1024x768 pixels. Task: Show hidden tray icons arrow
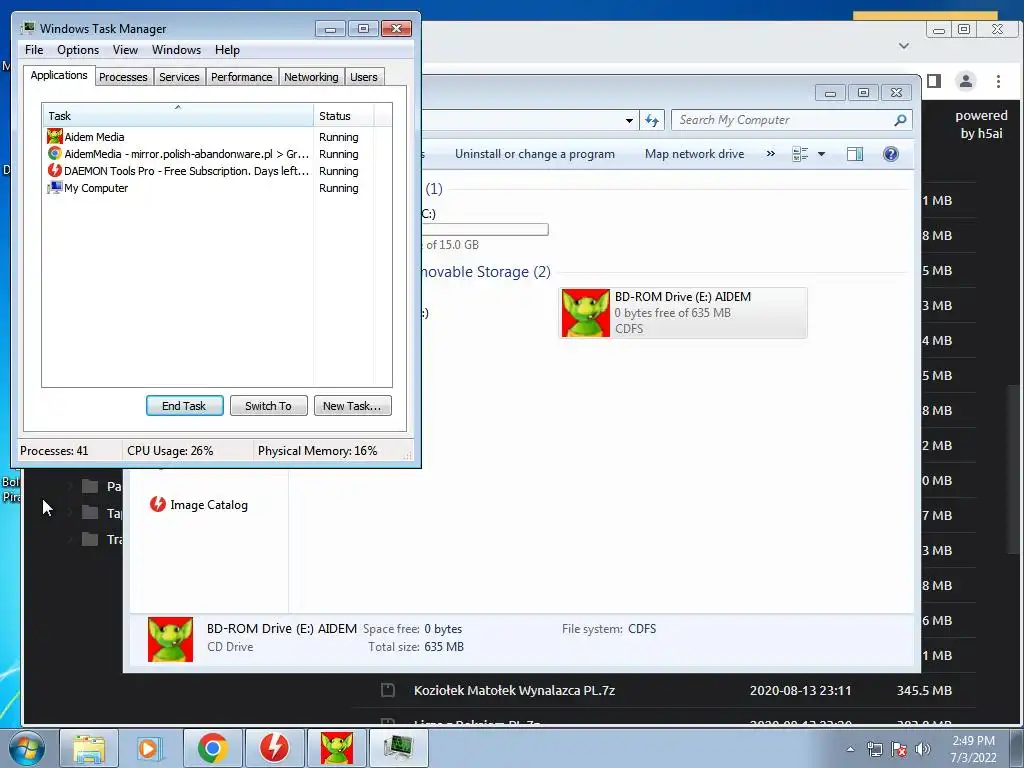tap(850, 749)
